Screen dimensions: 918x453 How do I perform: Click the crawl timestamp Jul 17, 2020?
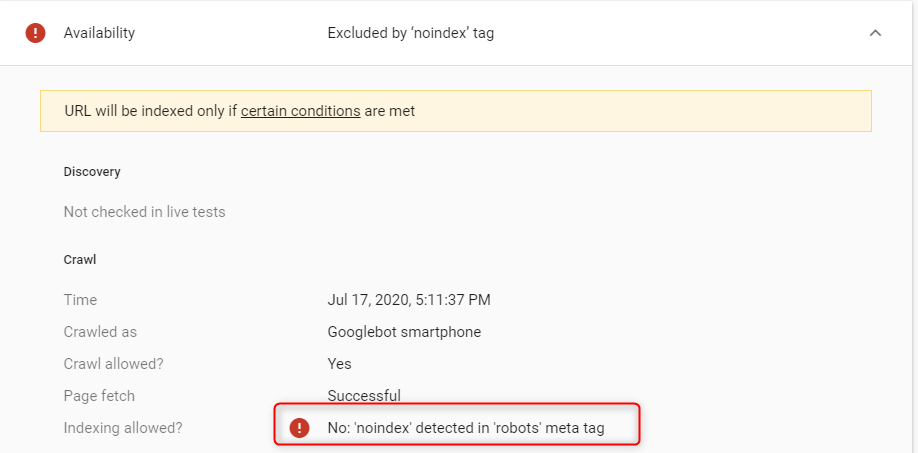click(408, 300)
